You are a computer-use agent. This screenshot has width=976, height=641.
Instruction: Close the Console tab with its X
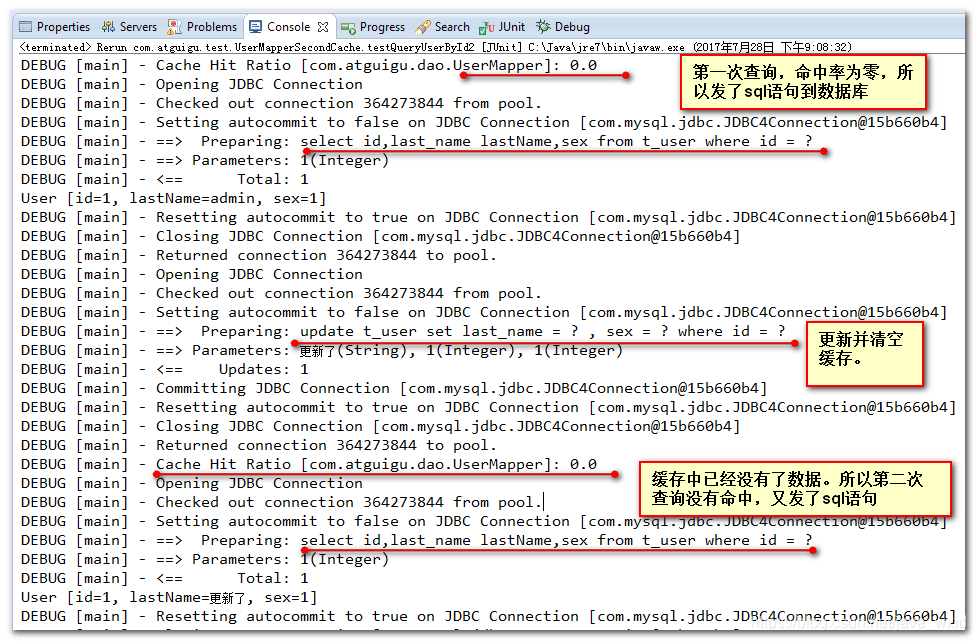(x=322, y=27)
